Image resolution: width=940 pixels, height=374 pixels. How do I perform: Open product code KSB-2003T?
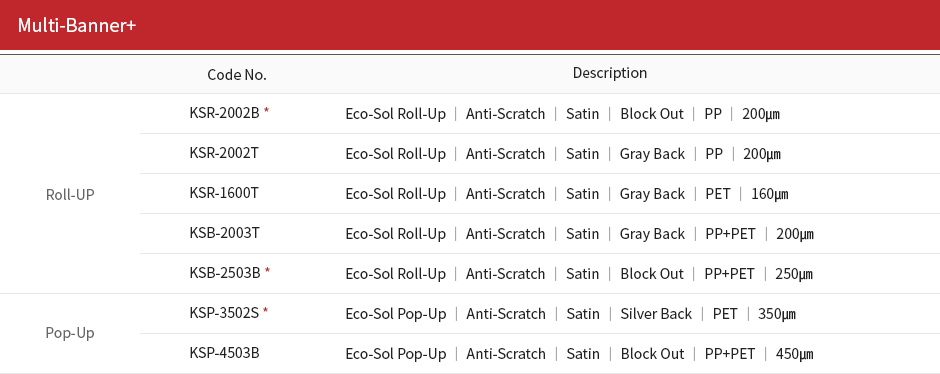pyautogui.click(x=225, y=233)
